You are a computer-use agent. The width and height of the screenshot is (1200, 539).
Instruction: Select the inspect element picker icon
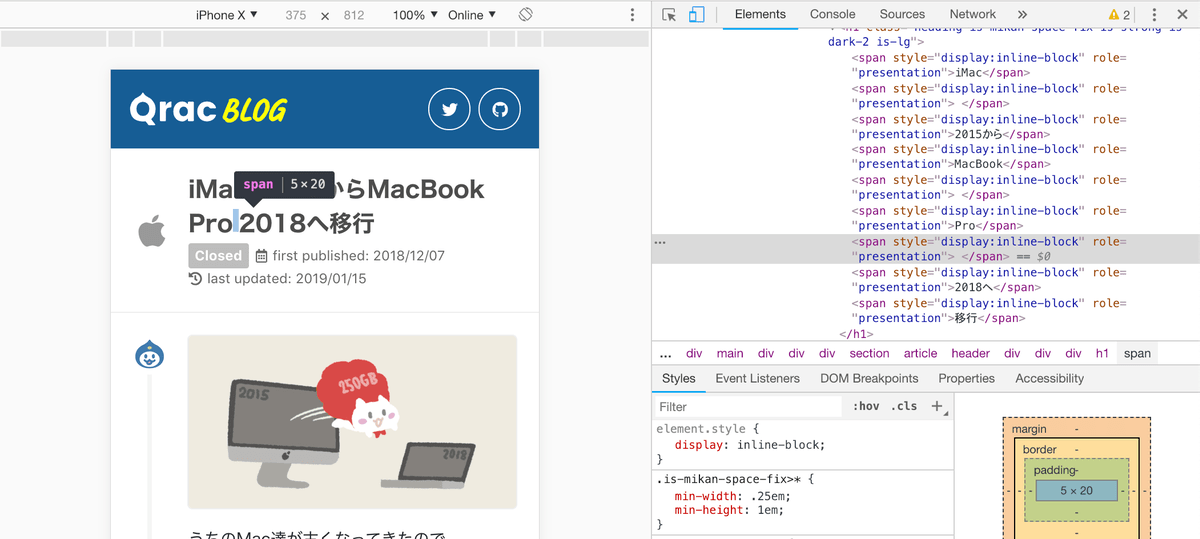coord(670,15)
